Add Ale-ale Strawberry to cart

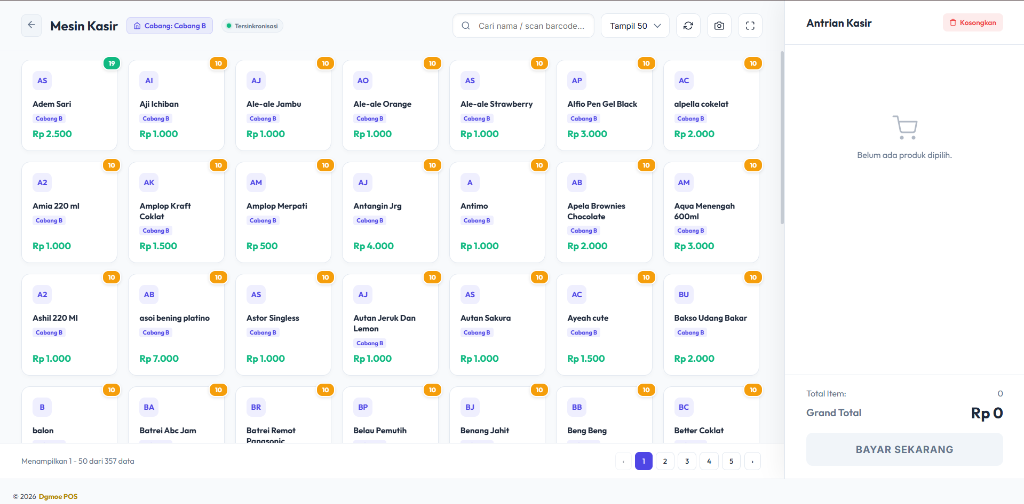click(498, 106)
